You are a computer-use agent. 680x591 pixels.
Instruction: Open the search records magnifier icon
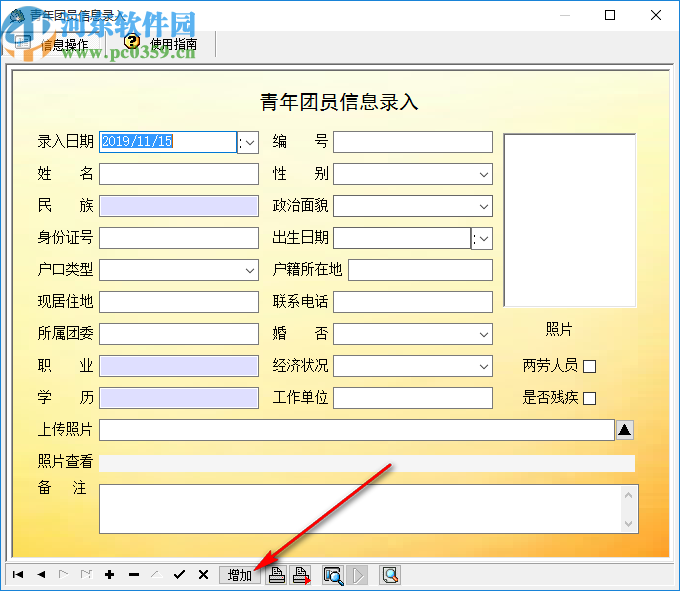point(333,575)
